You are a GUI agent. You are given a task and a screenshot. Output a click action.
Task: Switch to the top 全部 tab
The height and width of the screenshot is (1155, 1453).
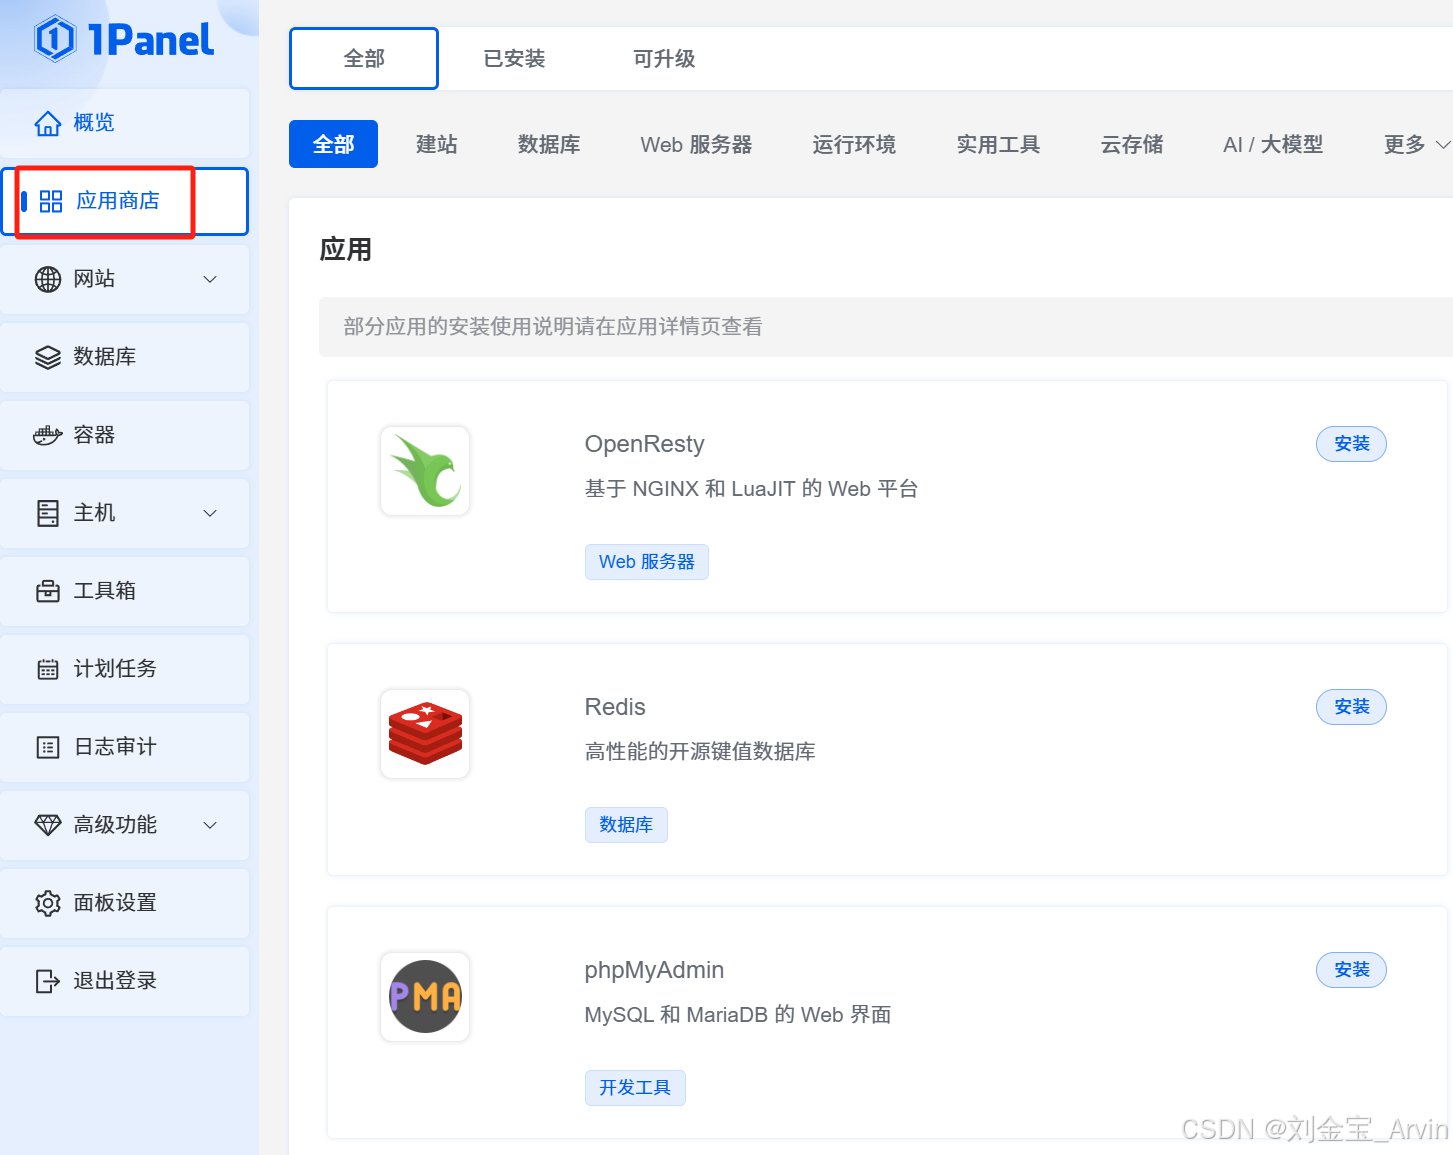click(x=364, y=58)
